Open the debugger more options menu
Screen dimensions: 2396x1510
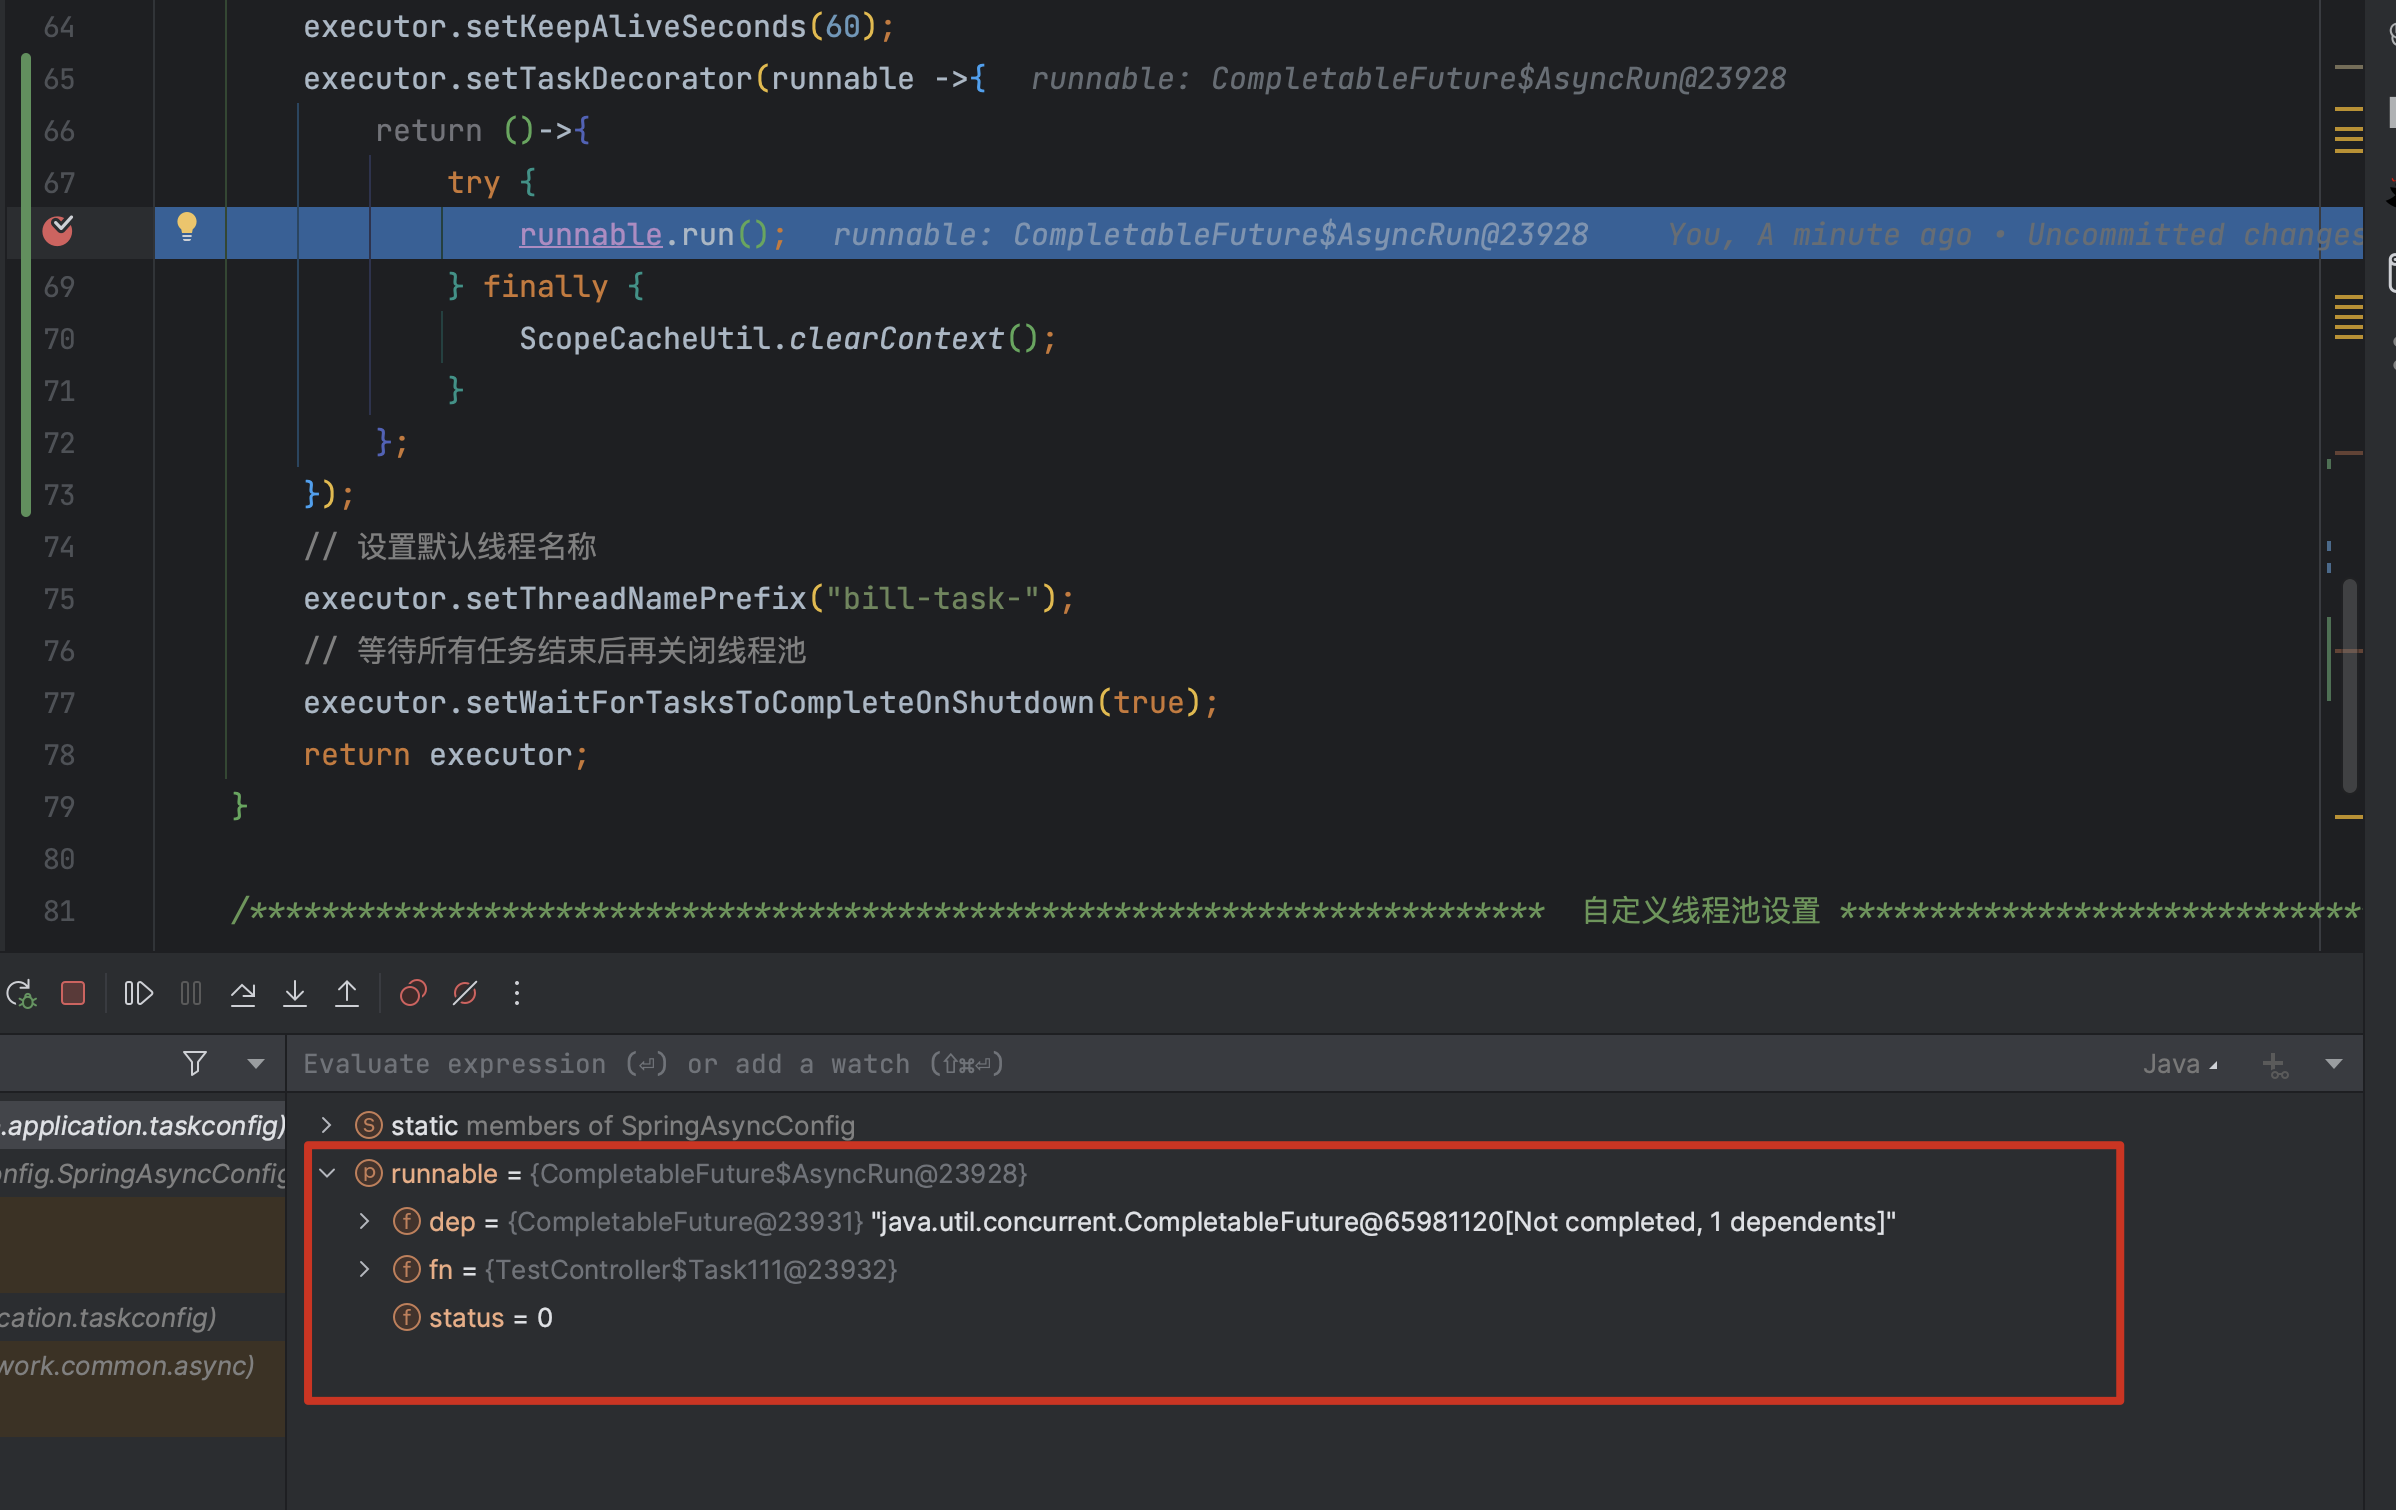pos(517,993)
